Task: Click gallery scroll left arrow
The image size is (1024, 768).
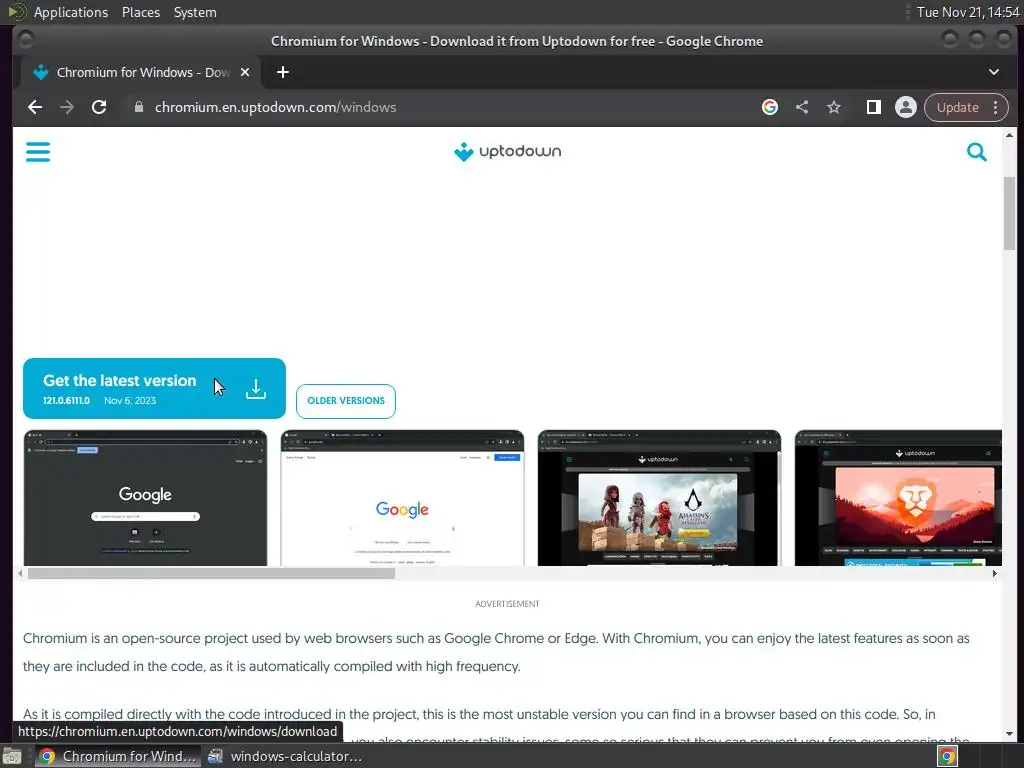Action: coord(20,573)
